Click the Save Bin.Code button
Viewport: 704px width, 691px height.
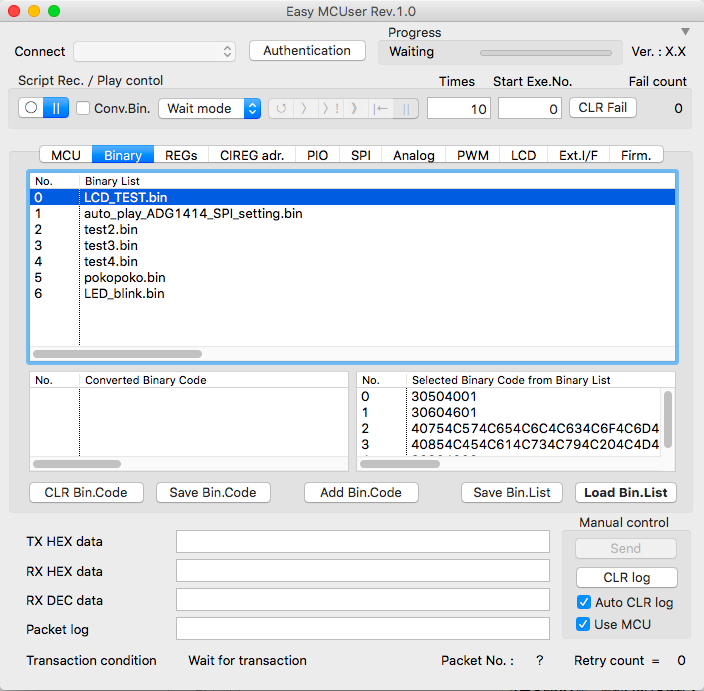(213, 493)
